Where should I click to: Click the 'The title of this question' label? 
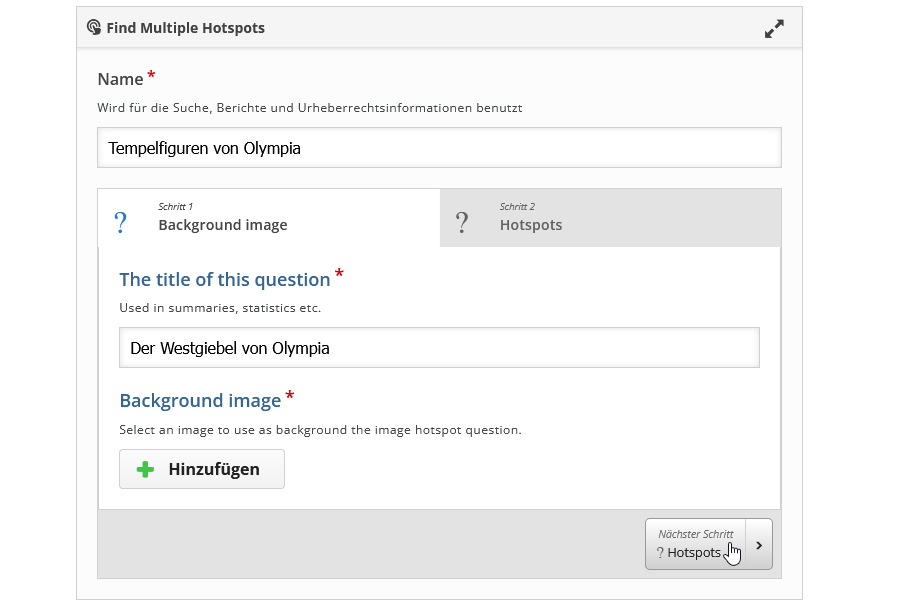(x=224, y=280)
